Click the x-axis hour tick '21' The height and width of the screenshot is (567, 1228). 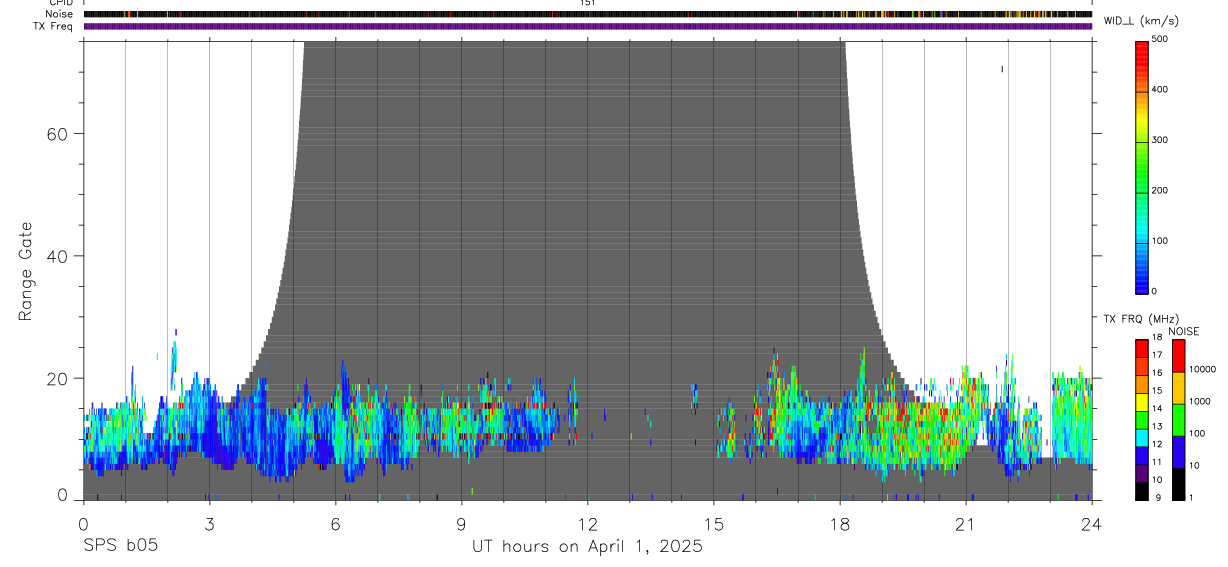point(965,523)
